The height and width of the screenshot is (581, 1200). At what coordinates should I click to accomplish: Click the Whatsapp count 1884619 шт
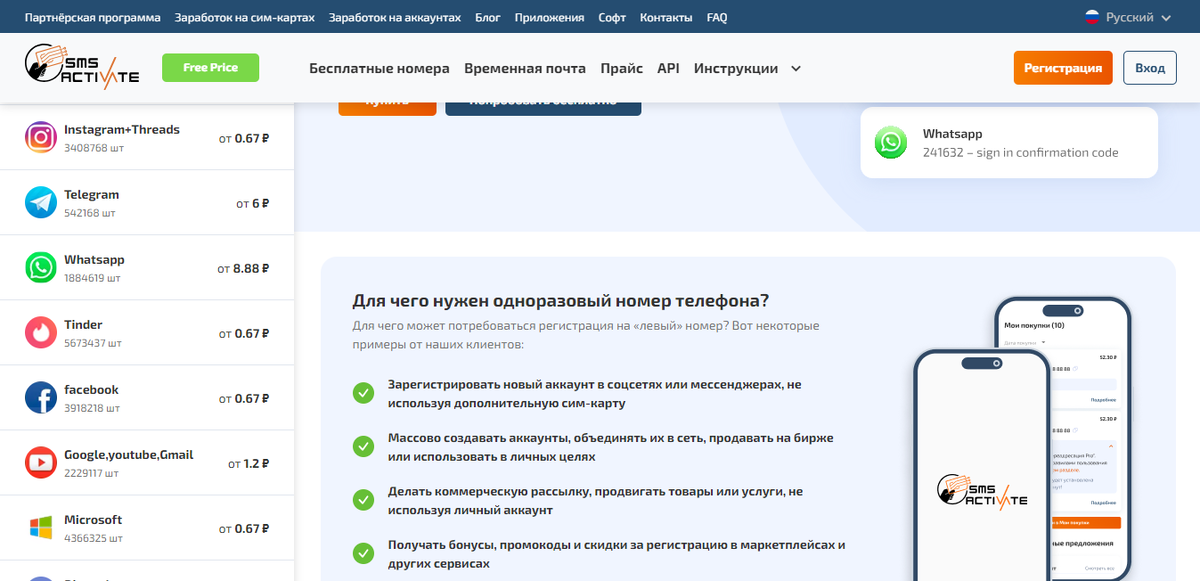[x=92, y=278]
